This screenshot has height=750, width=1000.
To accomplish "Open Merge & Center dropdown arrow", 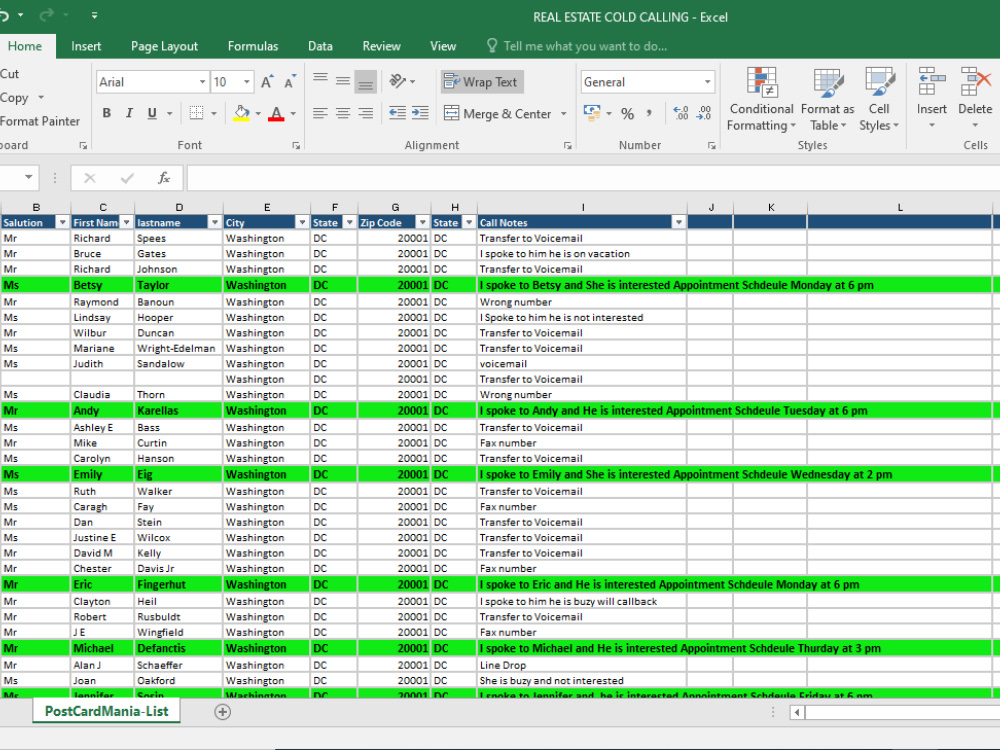I will click(564, 114).
